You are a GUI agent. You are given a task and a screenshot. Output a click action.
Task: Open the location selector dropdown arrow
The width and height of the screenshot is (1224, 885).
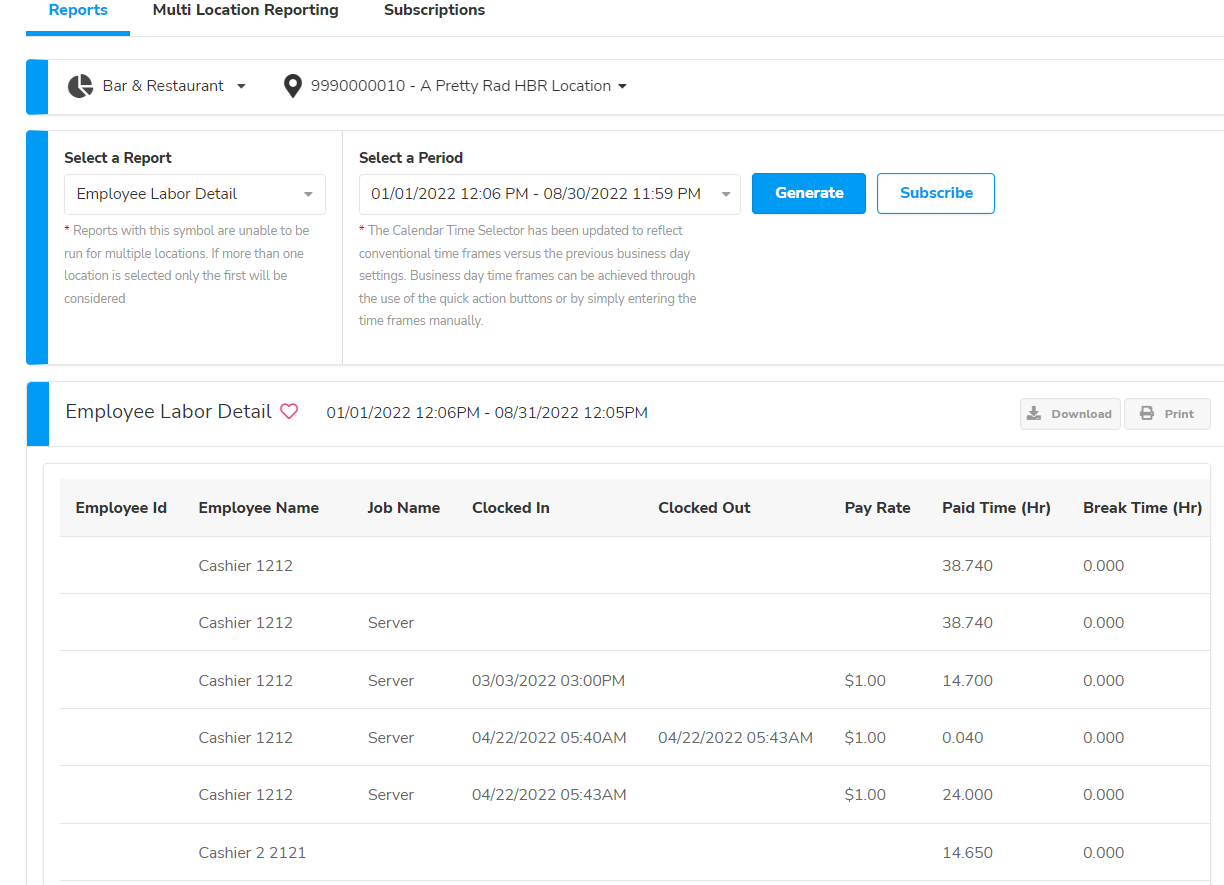coord(622,87)
